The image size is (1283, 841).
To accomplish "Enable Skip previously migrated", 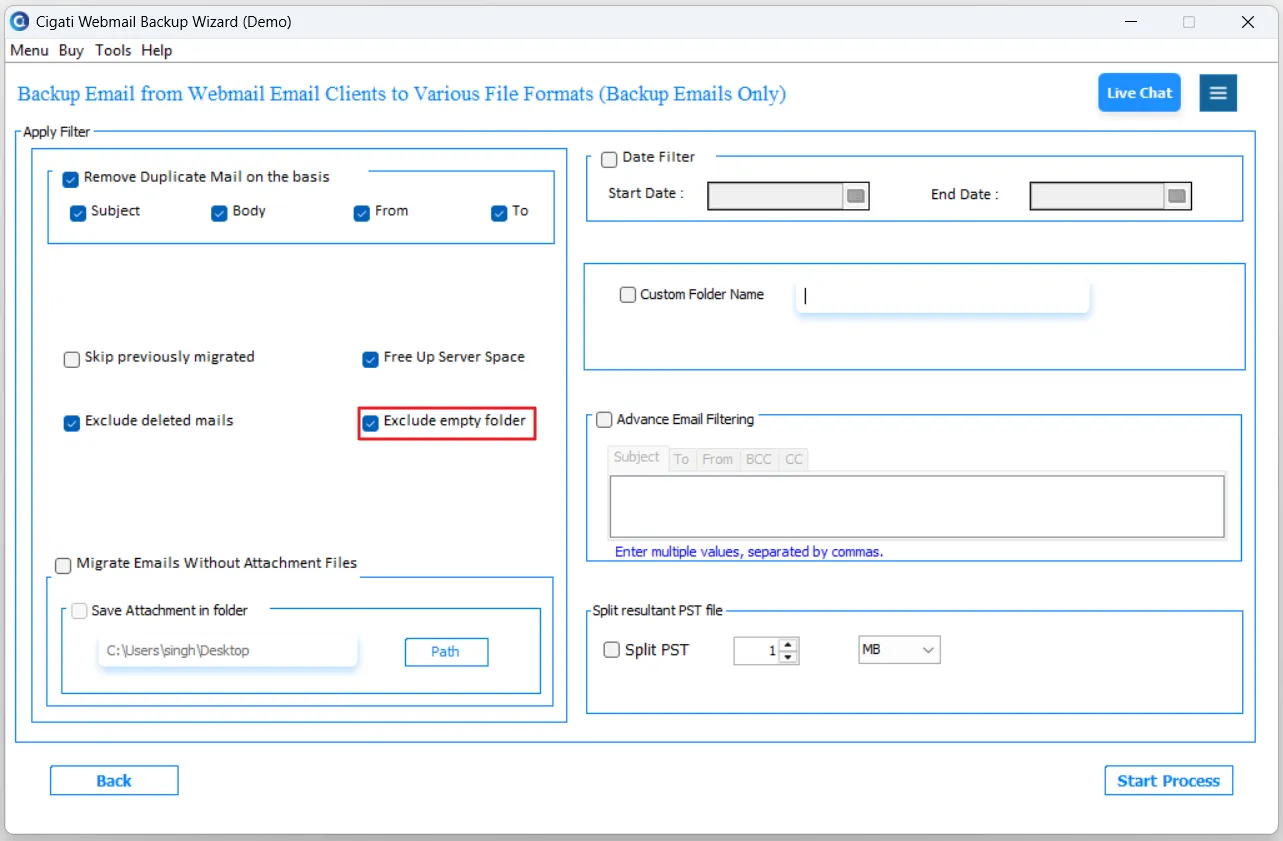I will [x=72, y=359].
